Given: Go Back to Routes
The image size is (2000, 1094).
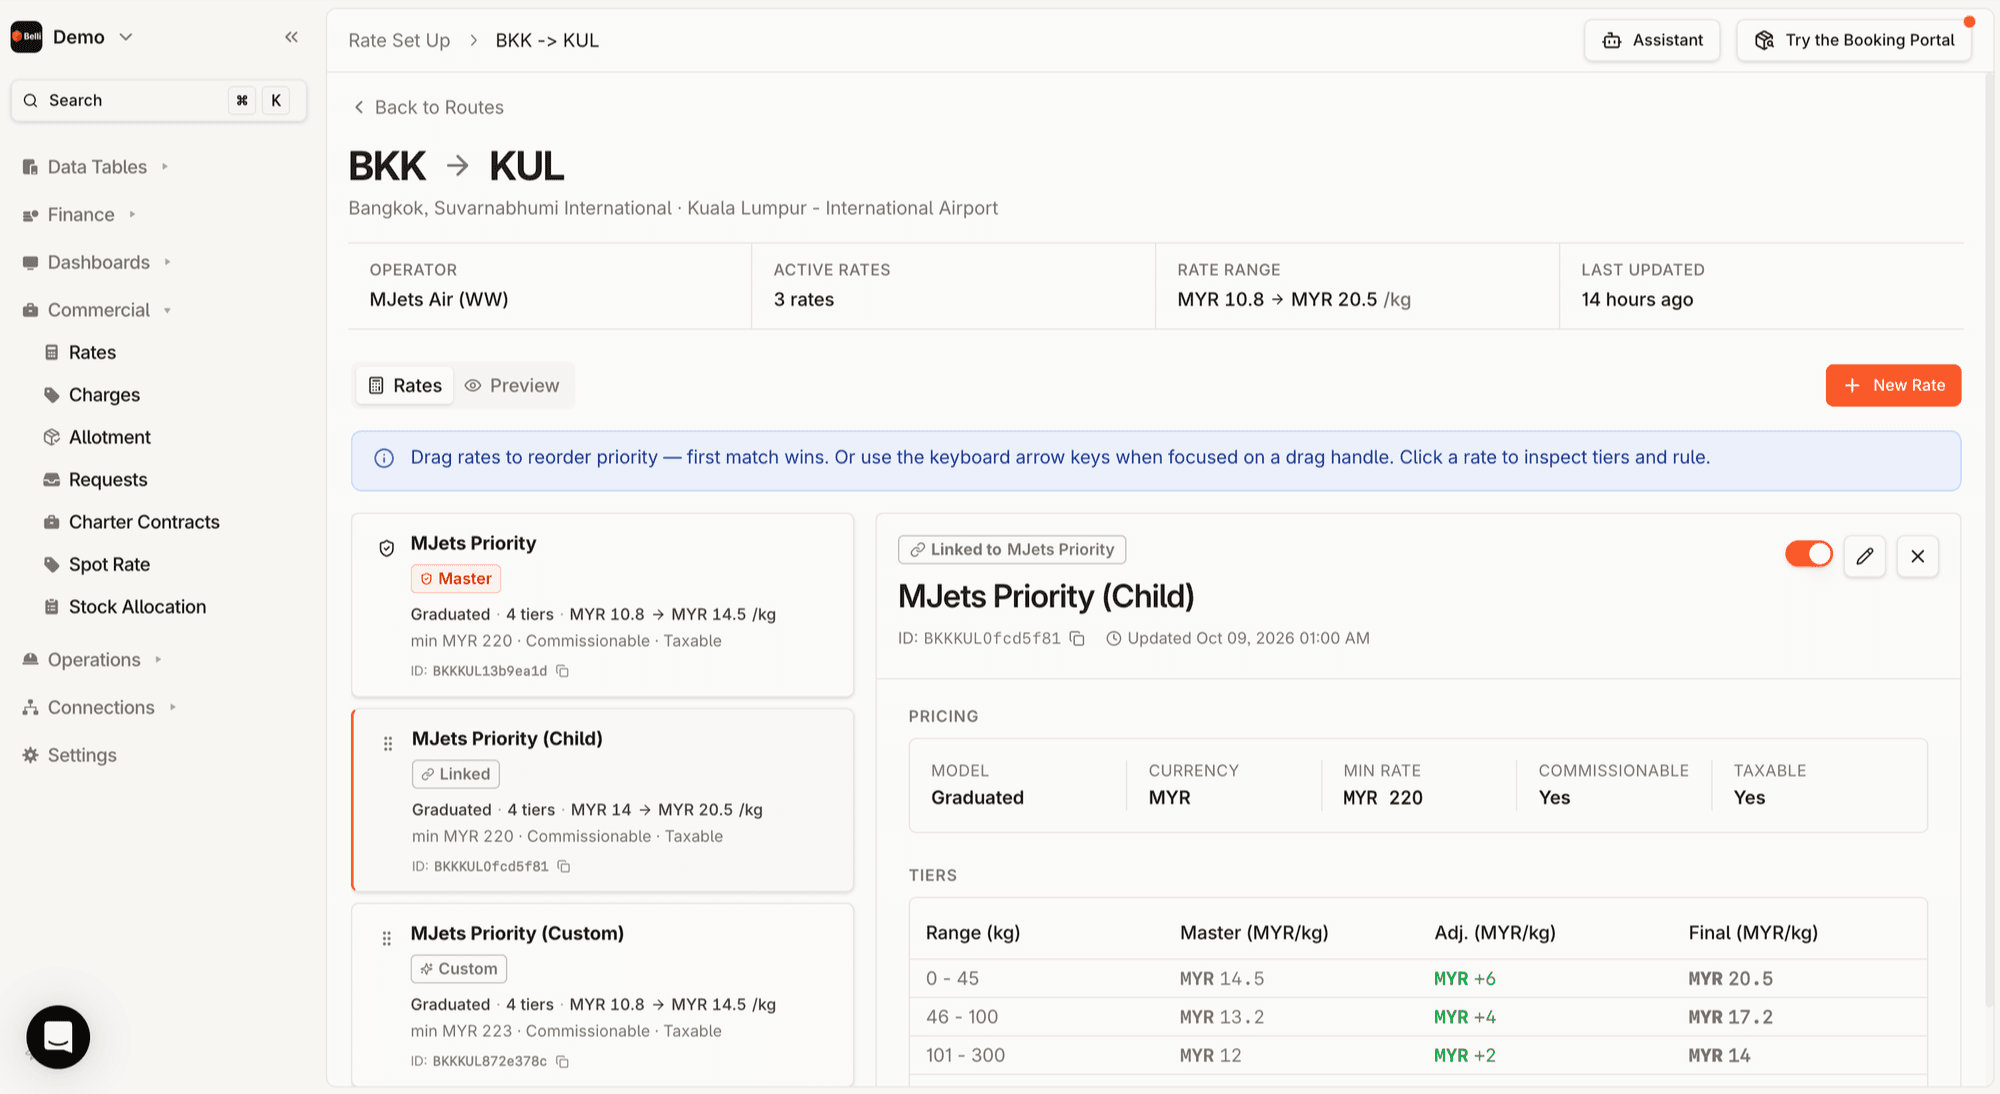Looking at the screenshot, I should 429,107.
